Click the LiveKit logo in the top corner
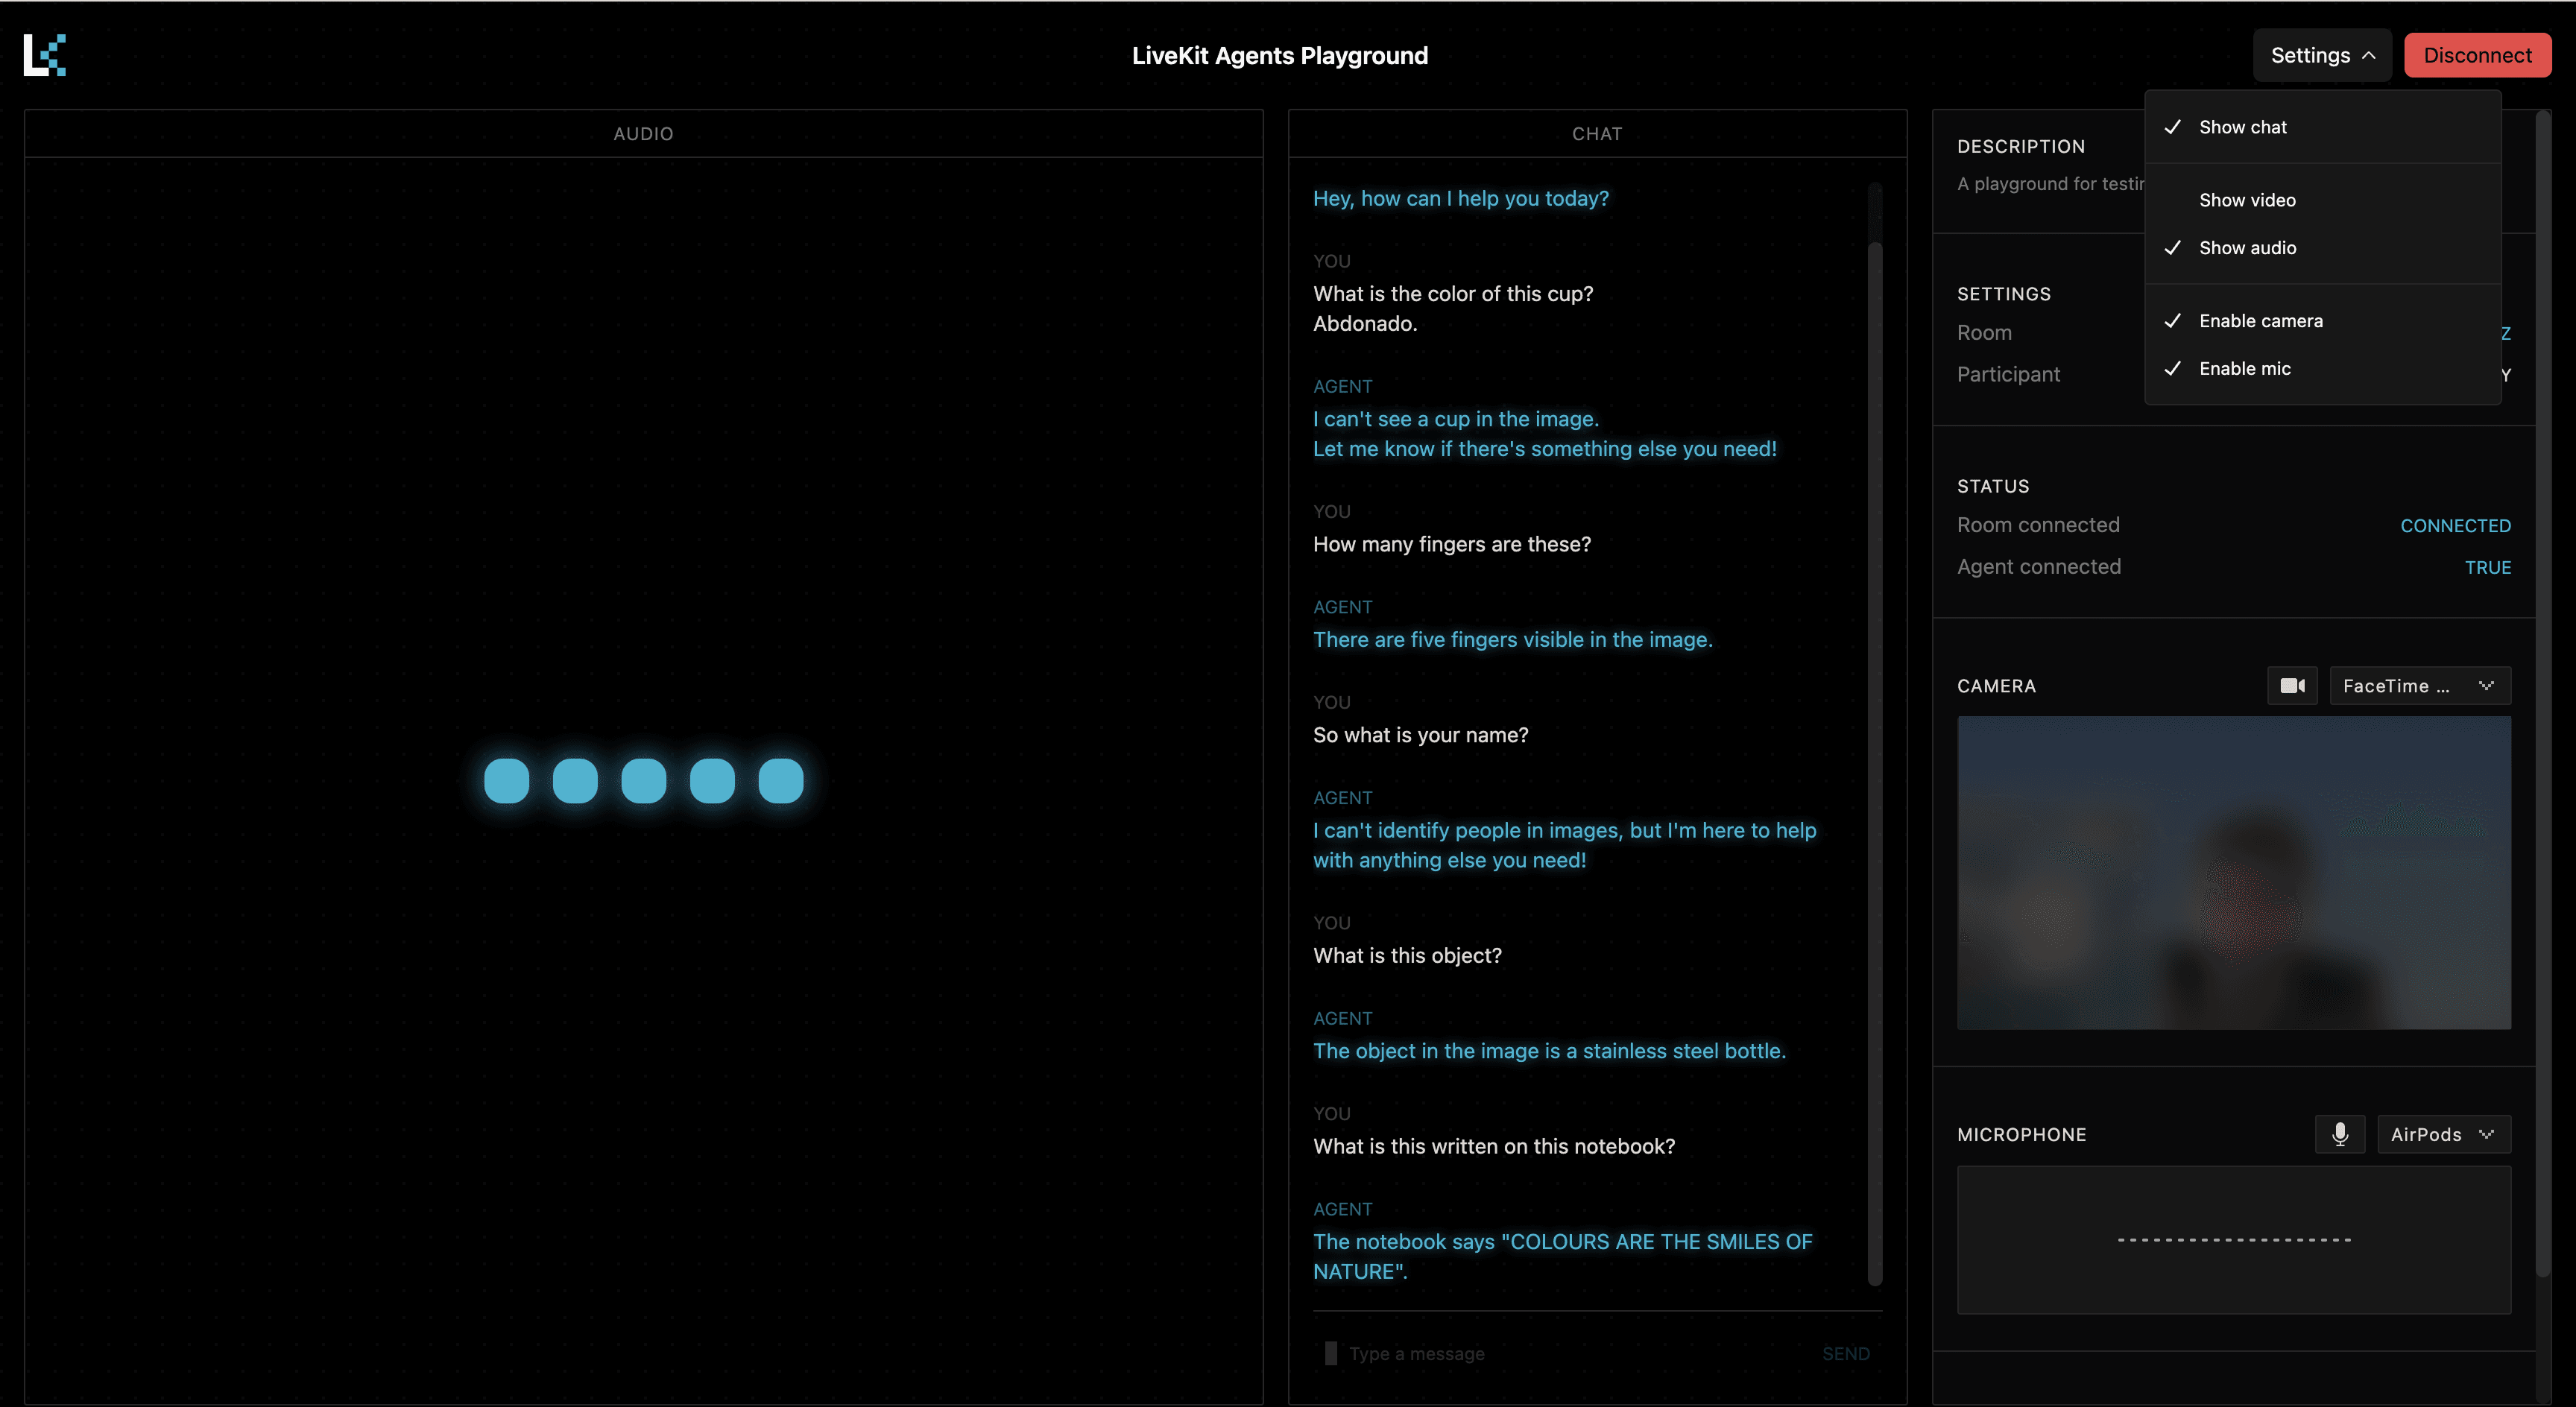Viewport: 2576px width, 1407px height. click(x=45, y=55)
